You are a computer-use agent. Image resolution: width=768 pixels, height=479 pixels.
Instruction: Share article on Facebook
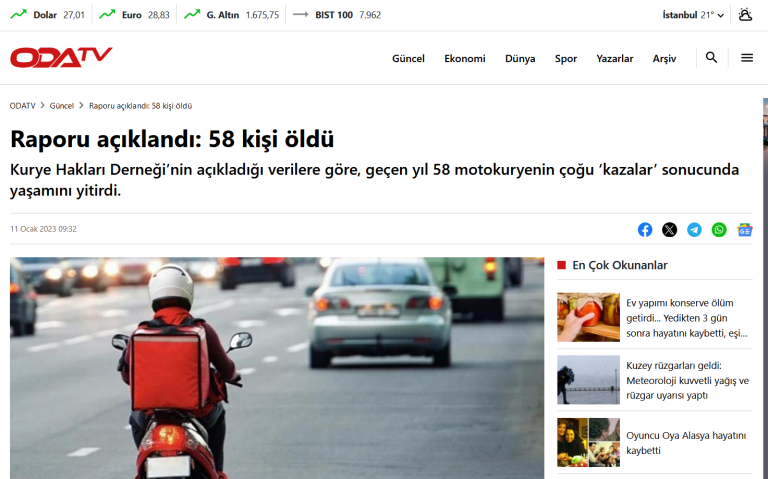[645, 229]
